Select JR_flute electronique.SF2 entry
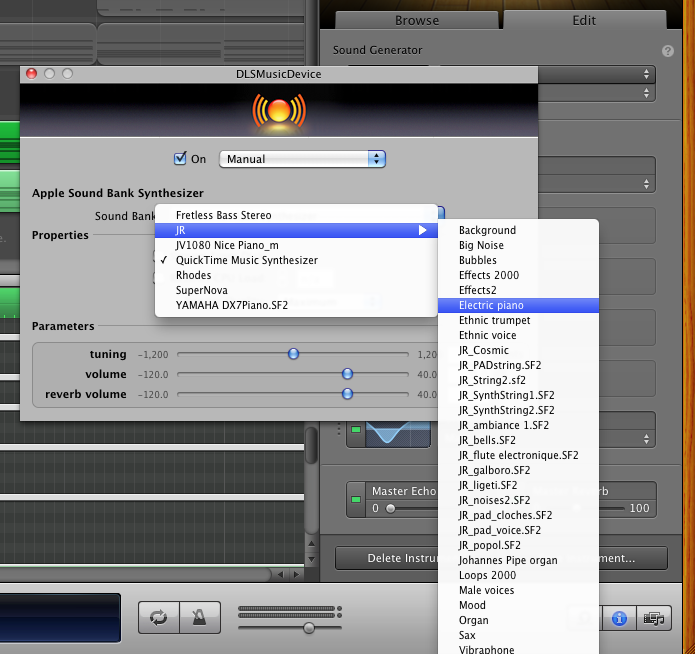This screenshot has width=695, height=654. pos(518,455)
